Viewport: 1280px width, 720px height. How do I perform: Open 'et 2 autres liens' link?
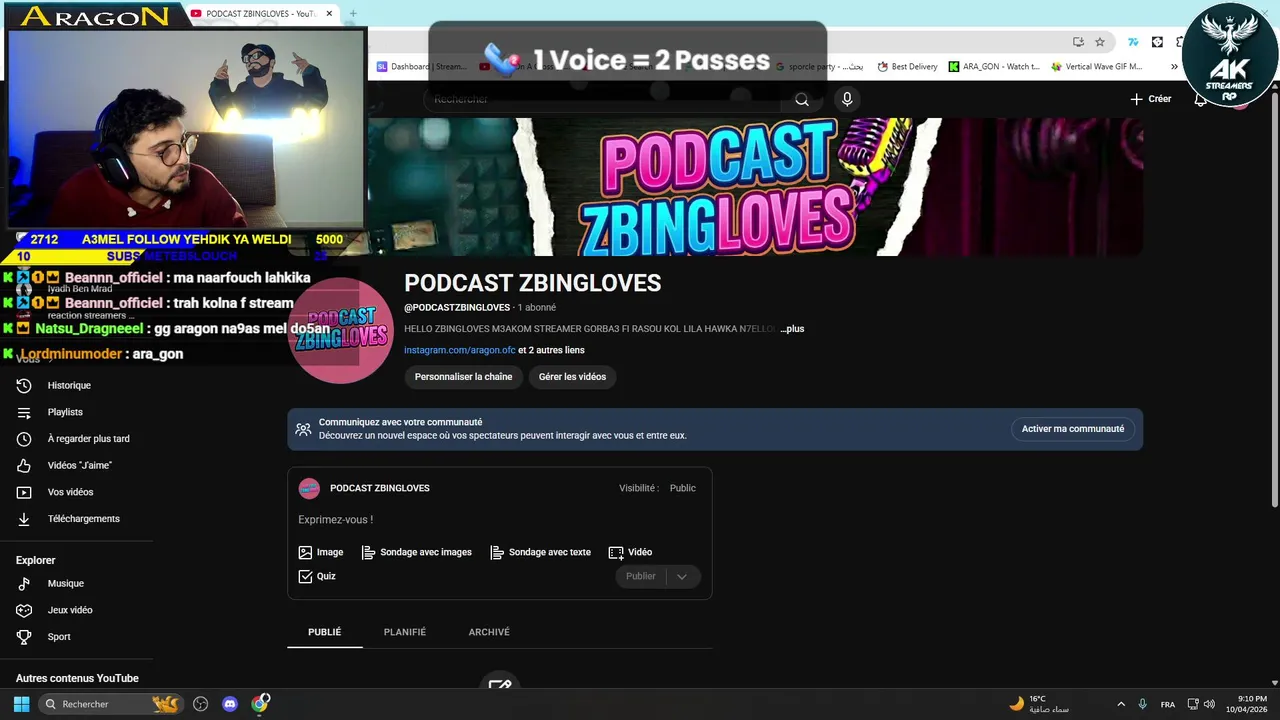point(552,351)
